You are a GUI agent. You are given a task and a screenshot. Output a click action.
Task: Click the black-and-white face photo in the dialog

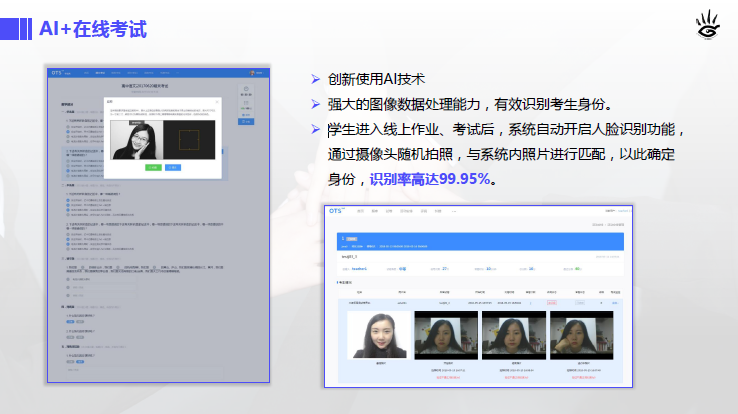click(138, 141)
